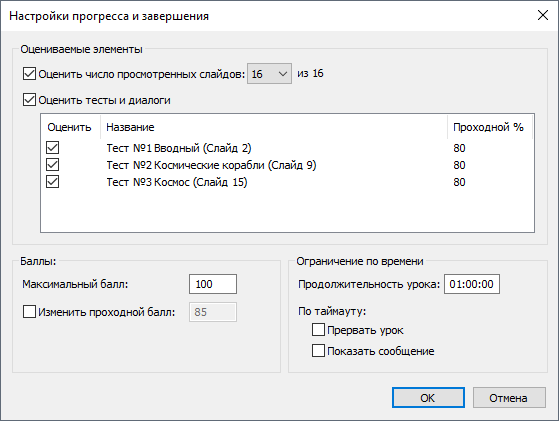Select row 'Тест №1 Вводный (Слайд 2)'

pos(287,148)
